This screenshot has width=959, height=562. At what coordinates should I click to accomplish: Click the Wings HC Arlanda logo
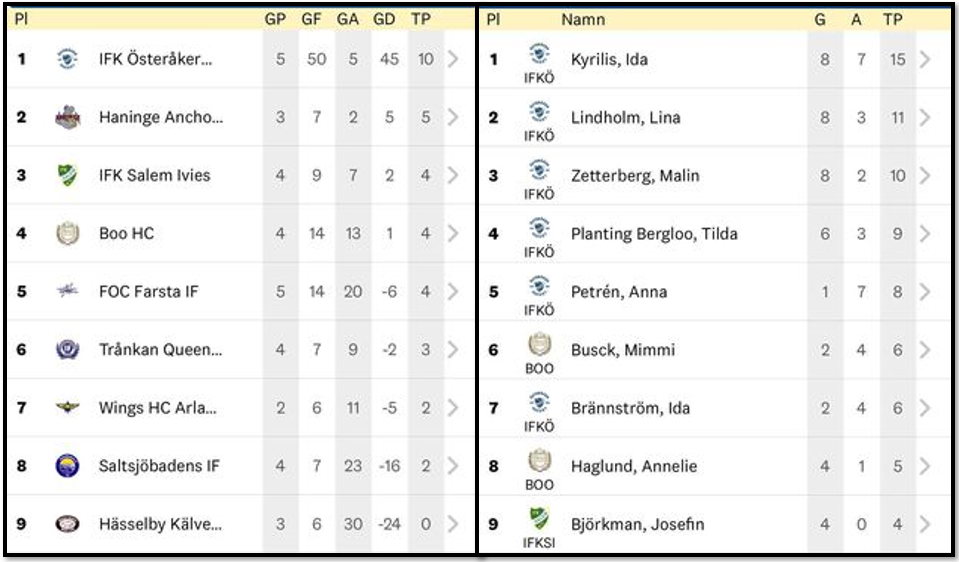tap(67, 407)
